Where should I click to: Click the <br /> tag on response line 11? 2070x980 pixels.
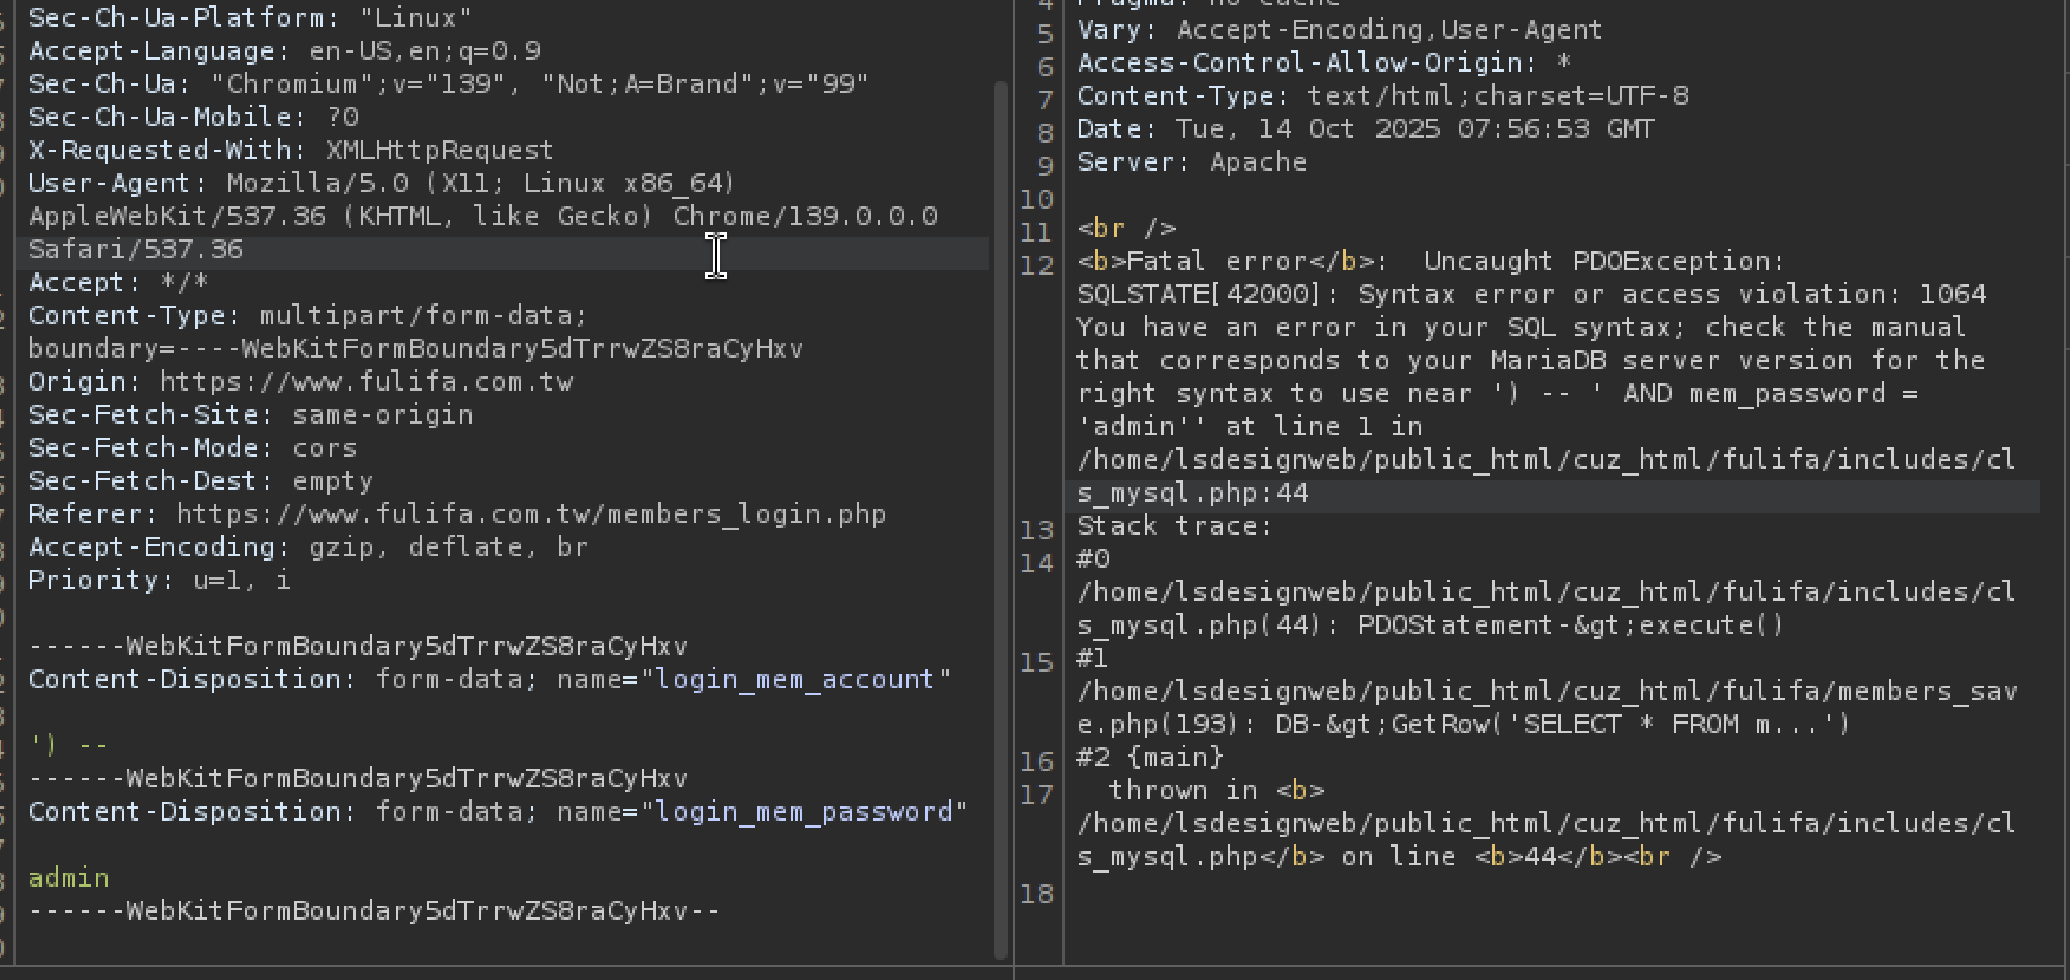tap(1127, 228)
